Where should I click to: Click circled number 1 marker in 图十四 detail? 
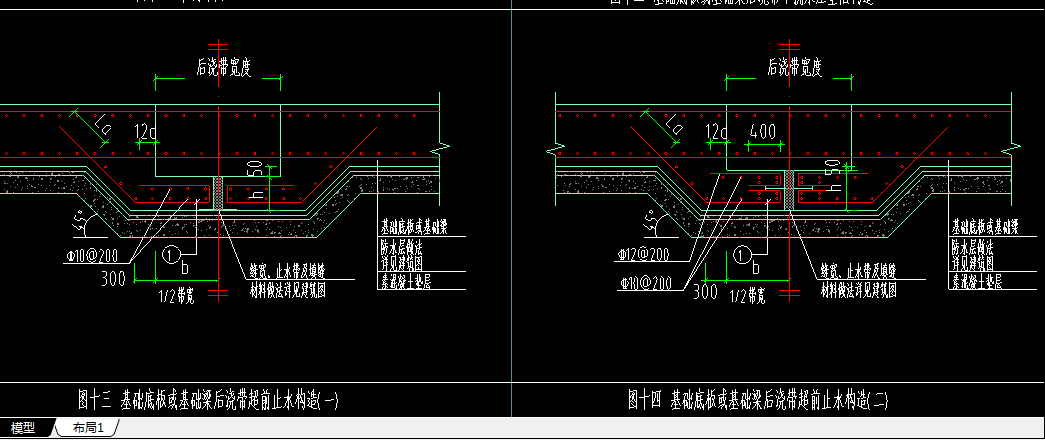(742, 255)
